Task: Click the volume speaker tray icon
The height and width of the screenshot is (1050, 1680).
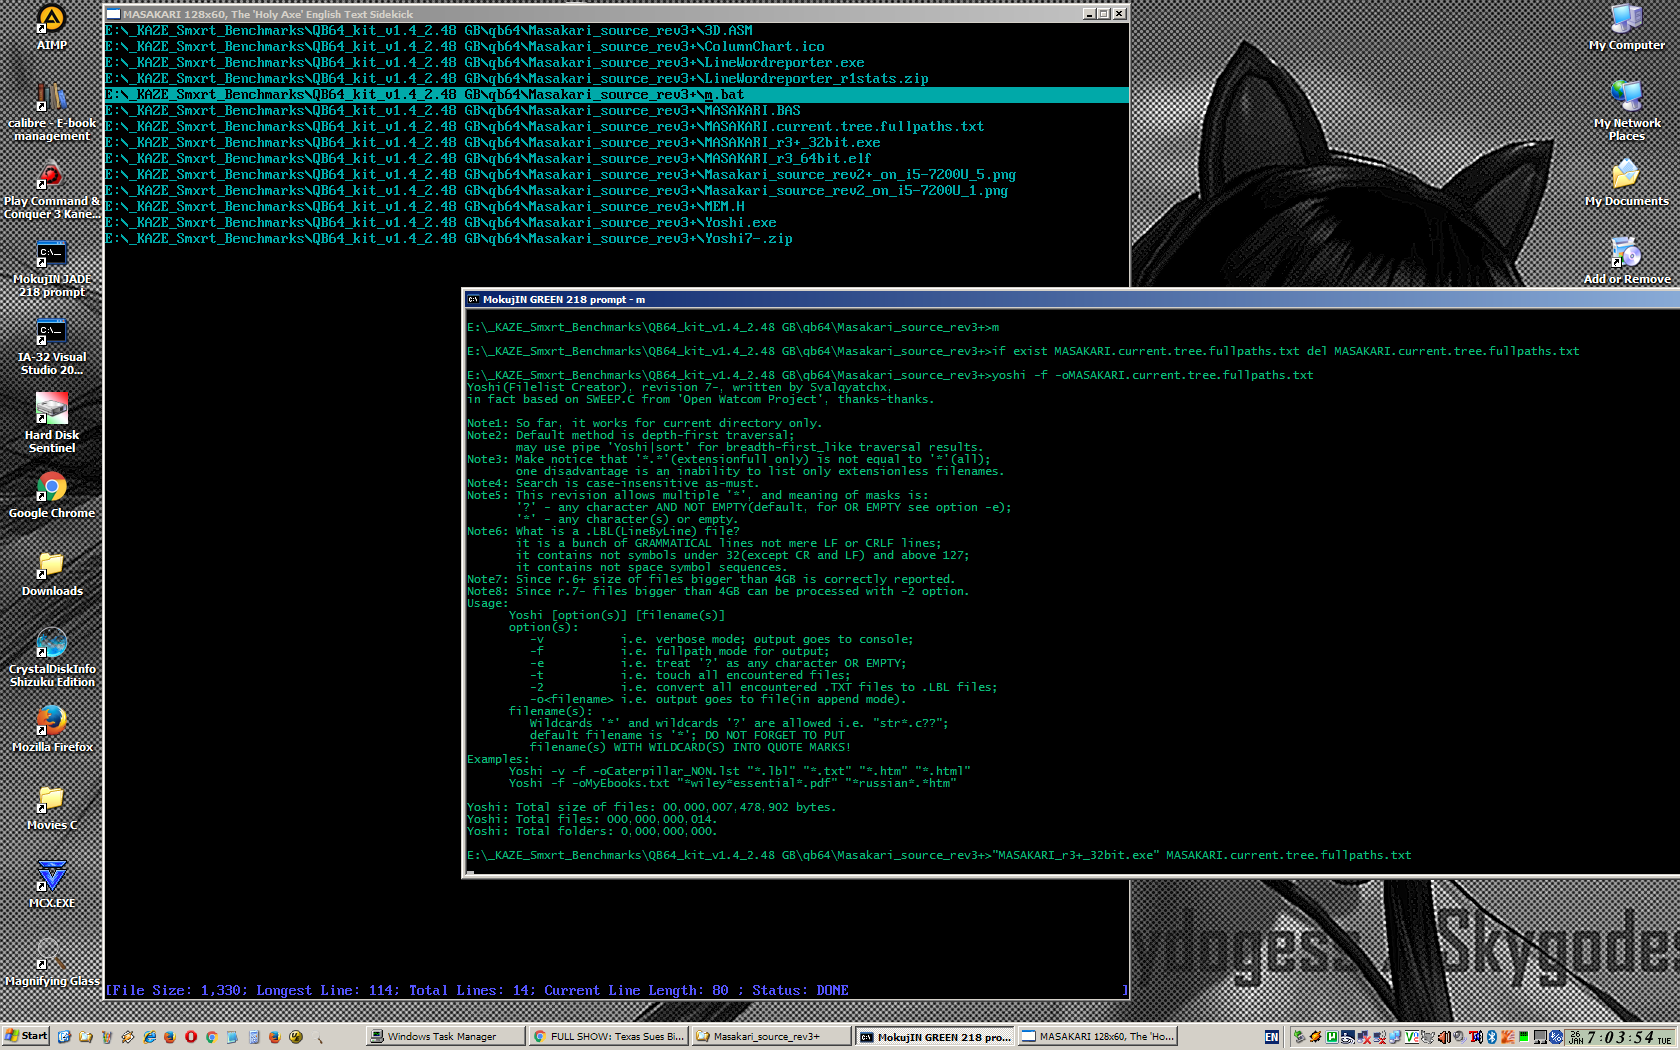Action: click(1443, 1037)
